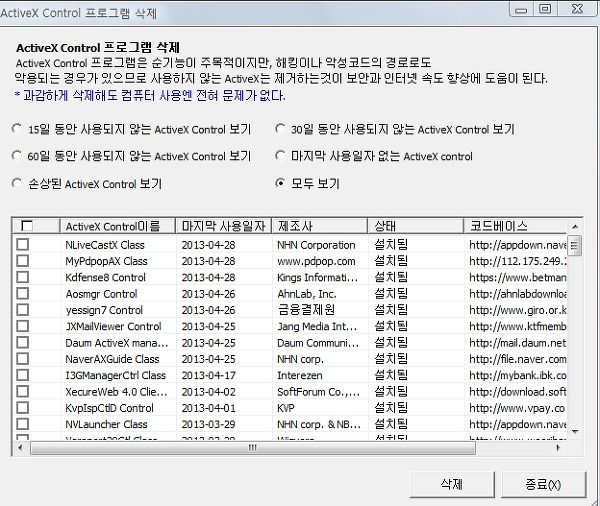Click the KVP manufacturer cell
The height and width of the screenshot is (506, 600).
pos(286,408)
